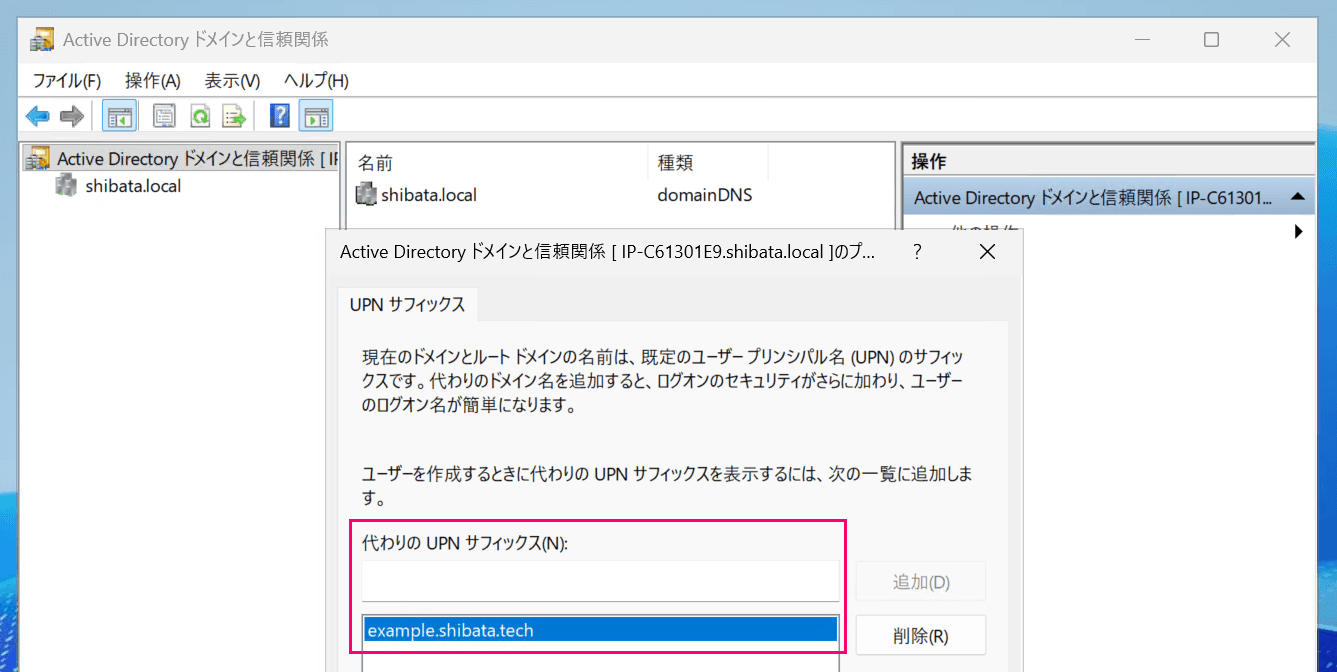Click the app icon in title bar
Screen dimensions: 1337x672
click(42, 40)
